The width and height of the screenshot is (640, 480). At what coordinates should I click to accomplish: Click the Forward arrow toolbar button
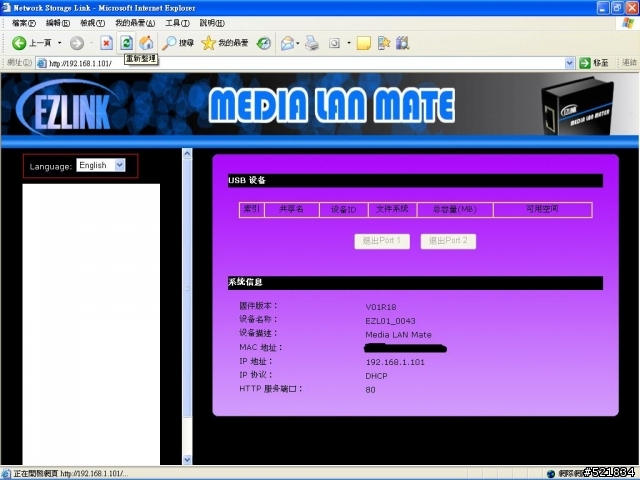pyautogui.click(x=77, y=43)
